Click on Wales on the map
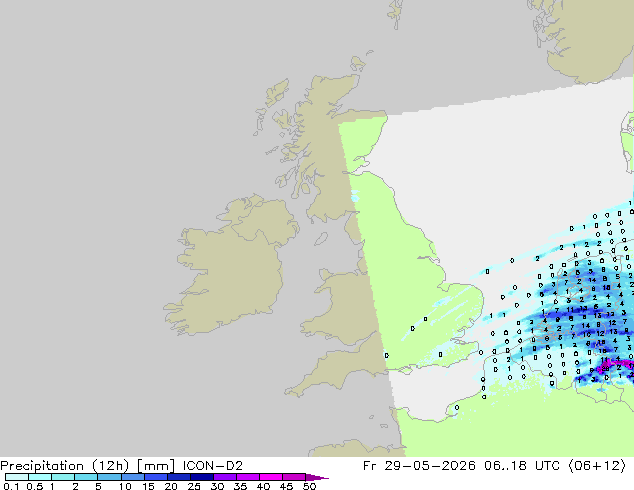Image resolution: width=634 pixels, height=490 pixels. point(340,307)
